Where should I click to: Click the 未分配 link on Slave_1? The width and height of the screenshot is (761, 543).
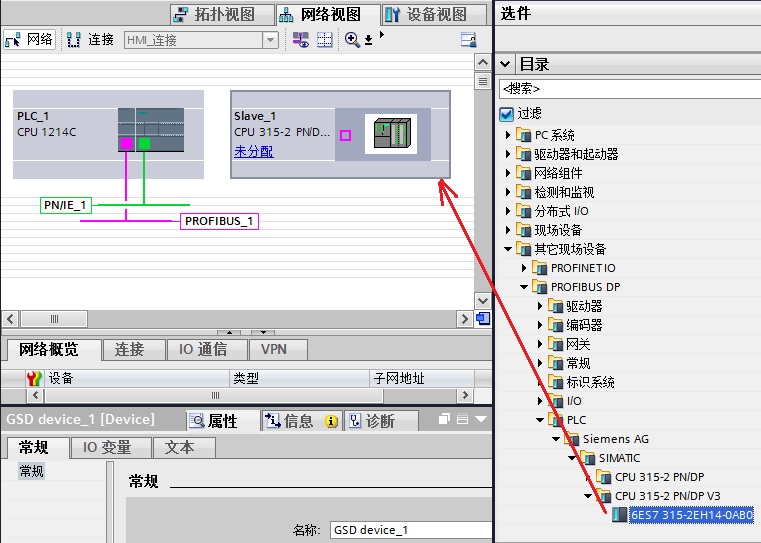254,151
